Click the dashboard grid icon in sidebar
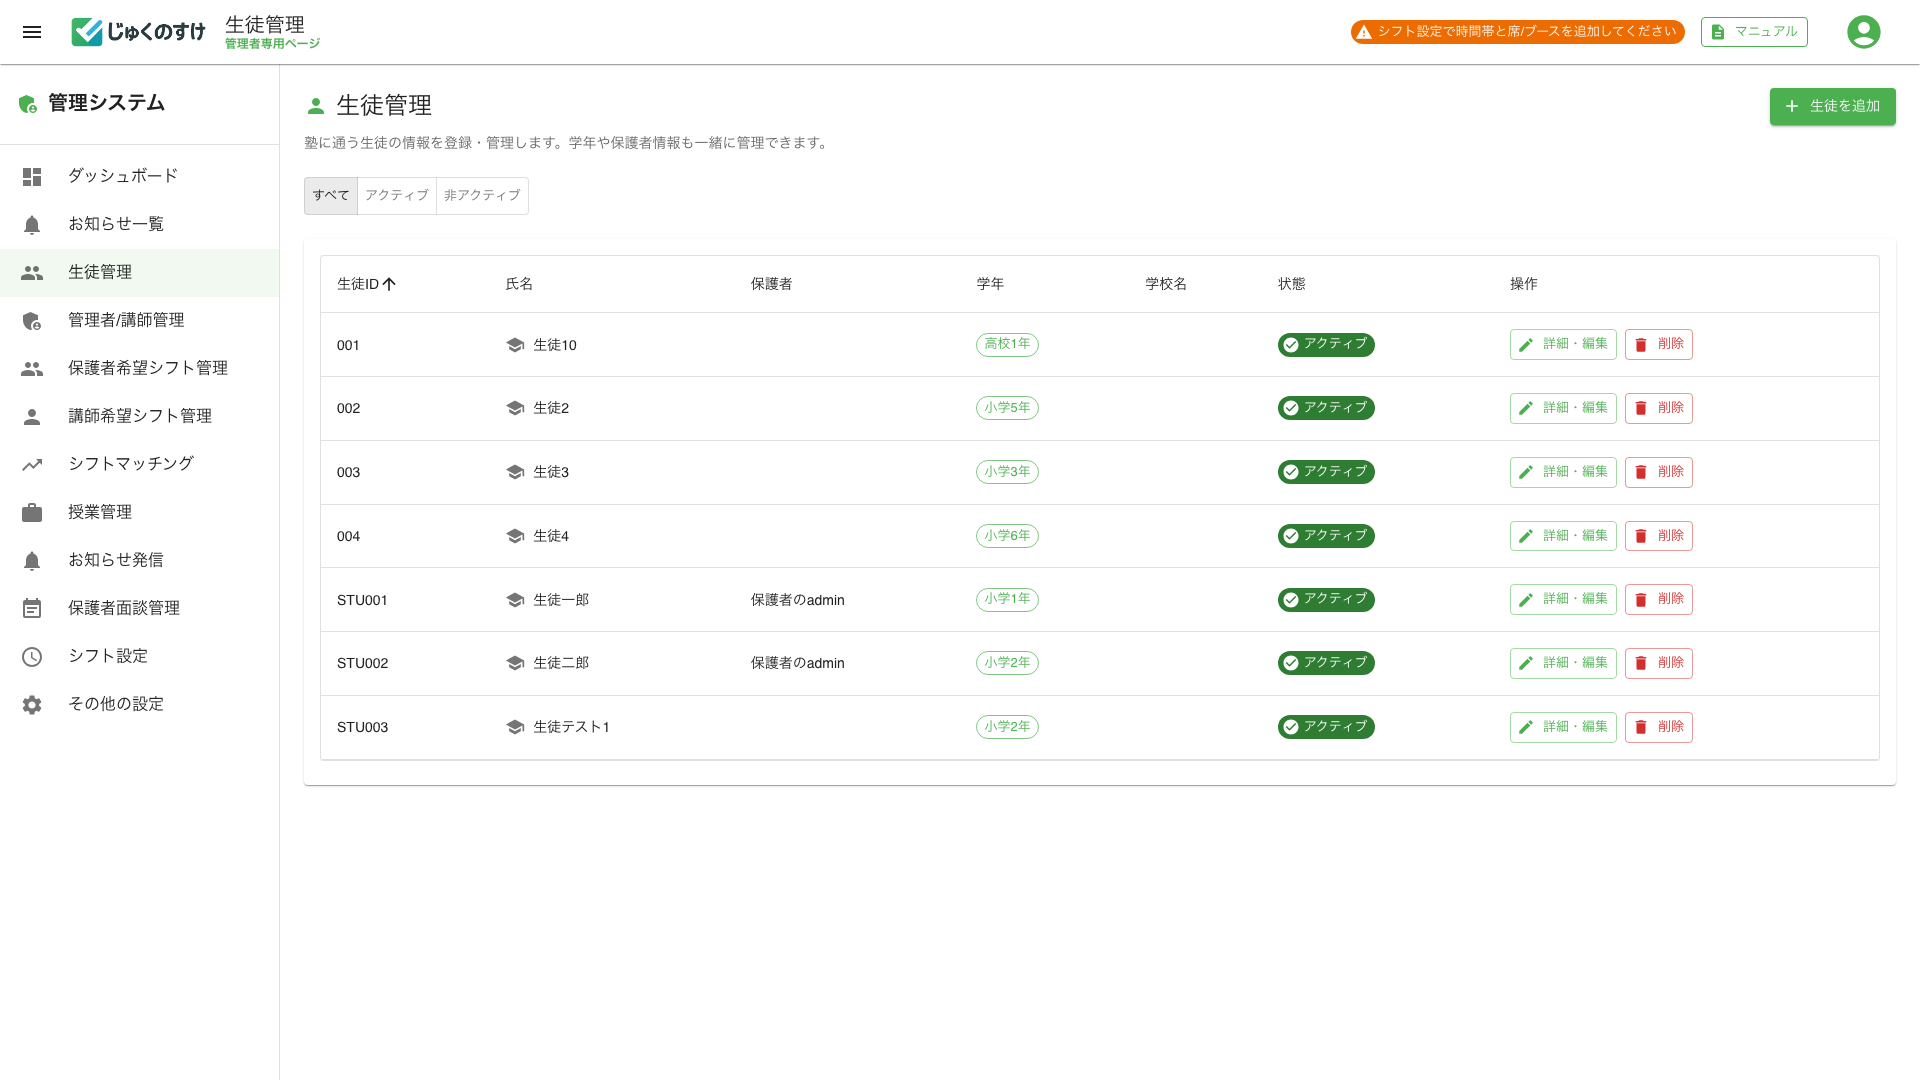The height and width of the screenshot is (1080, 1920). point(32,177)
